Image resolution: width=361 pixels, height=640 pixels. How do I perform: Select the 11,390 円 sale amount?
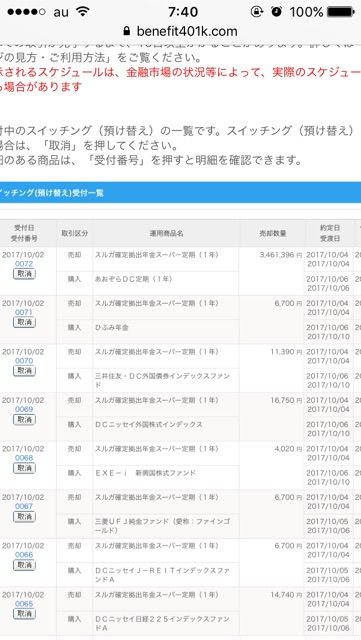tap(286, 352)
